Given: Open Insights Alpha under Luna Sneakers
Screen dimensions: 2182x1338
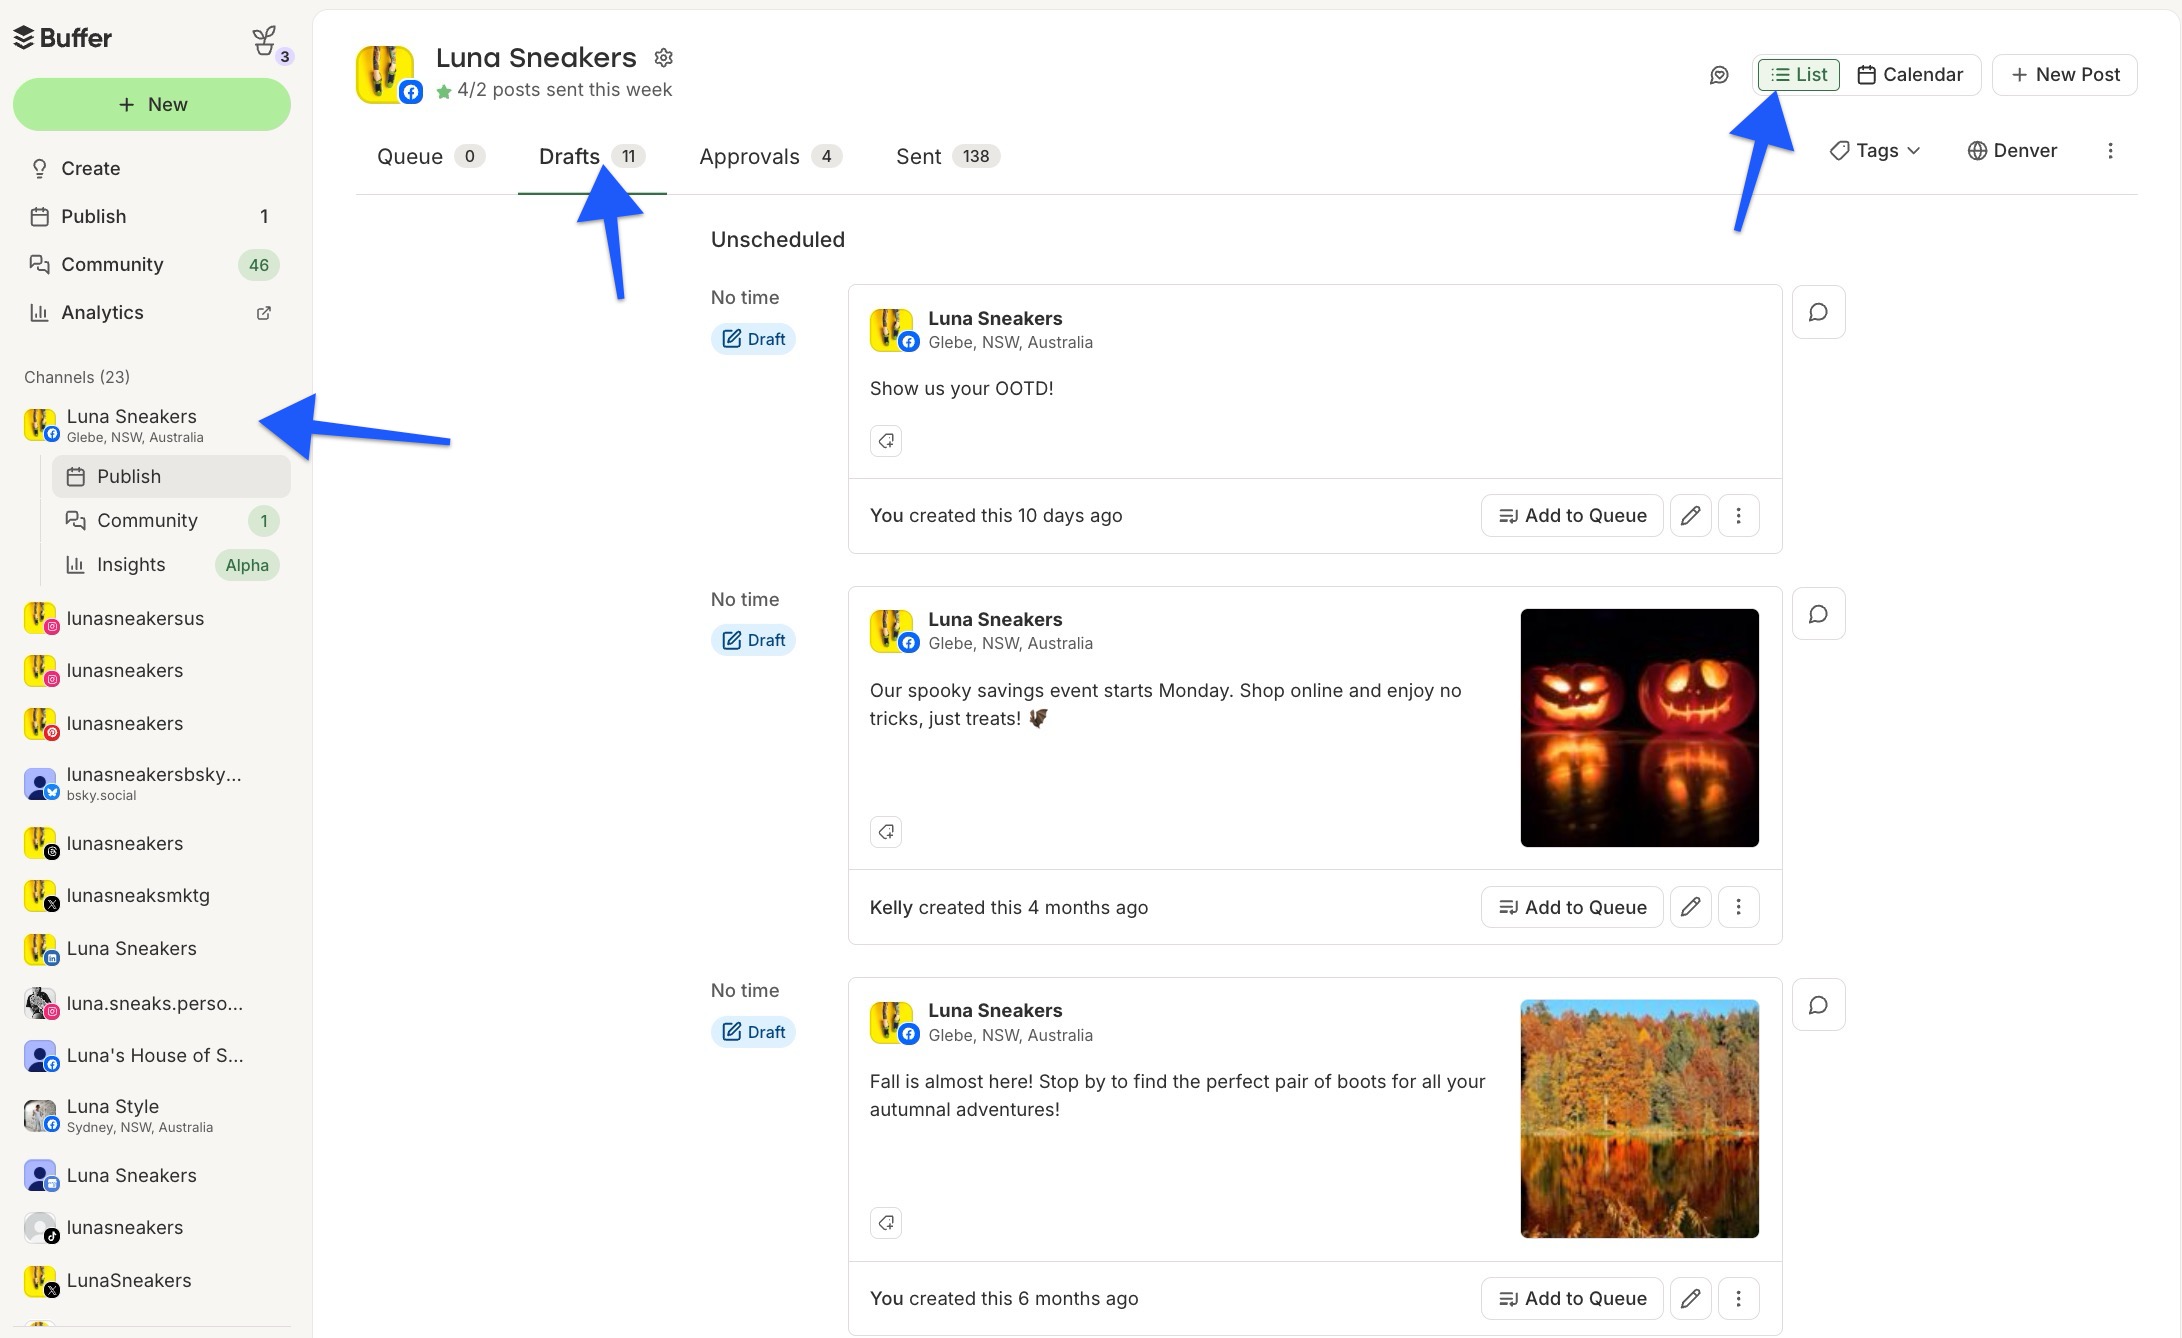Looking at the screenshot, I should pos(171,565).
